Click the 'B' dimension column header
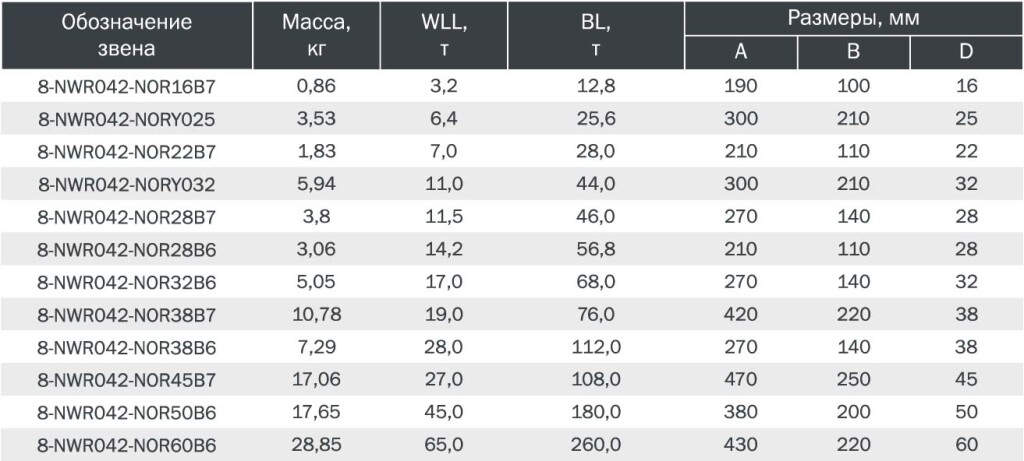Image resolution: width=1024 pixels, height=461 pixels. (853, 53)
